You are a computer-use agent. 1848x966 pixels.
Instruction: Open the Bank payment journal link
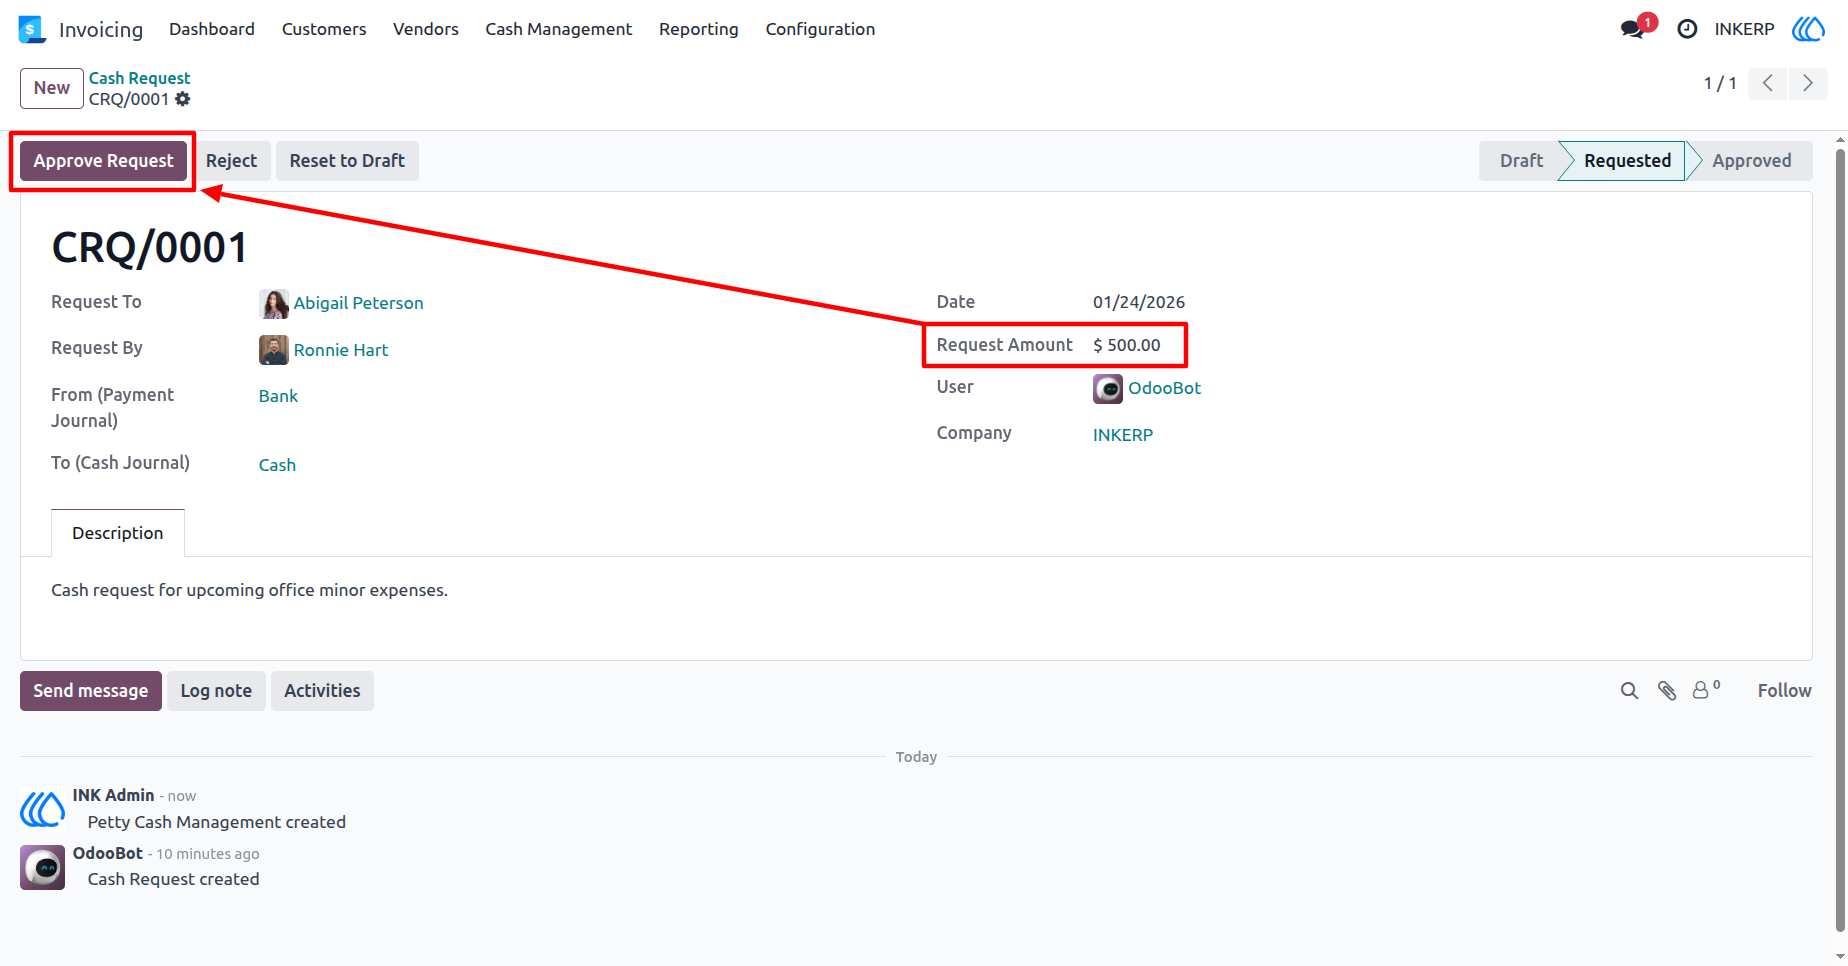[278, 396]
